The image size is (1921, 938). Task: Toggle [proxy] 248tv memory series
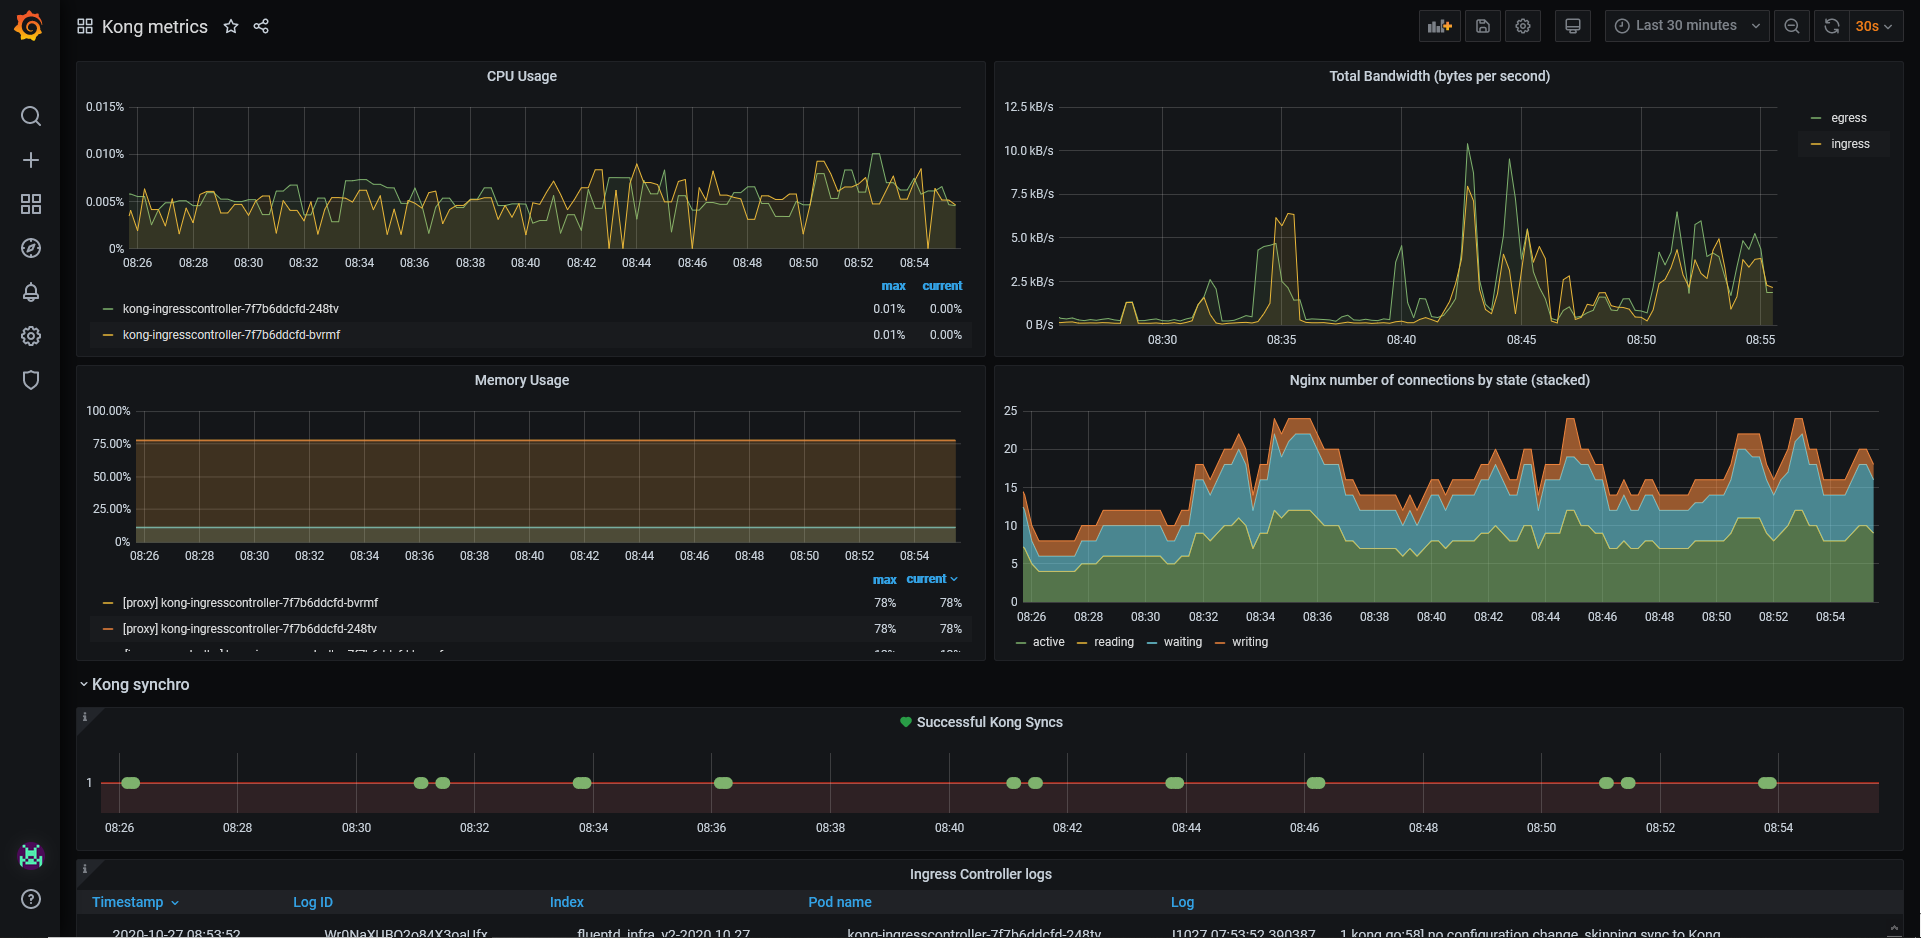(x=249, y=629)
